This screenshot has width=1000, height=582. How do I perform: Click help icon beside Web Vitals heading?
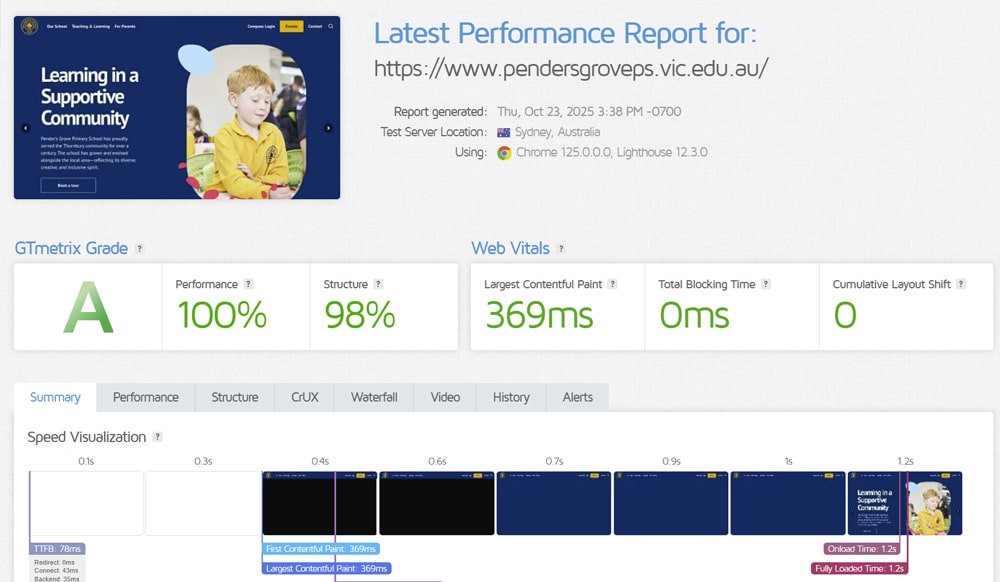click(561, 249)
